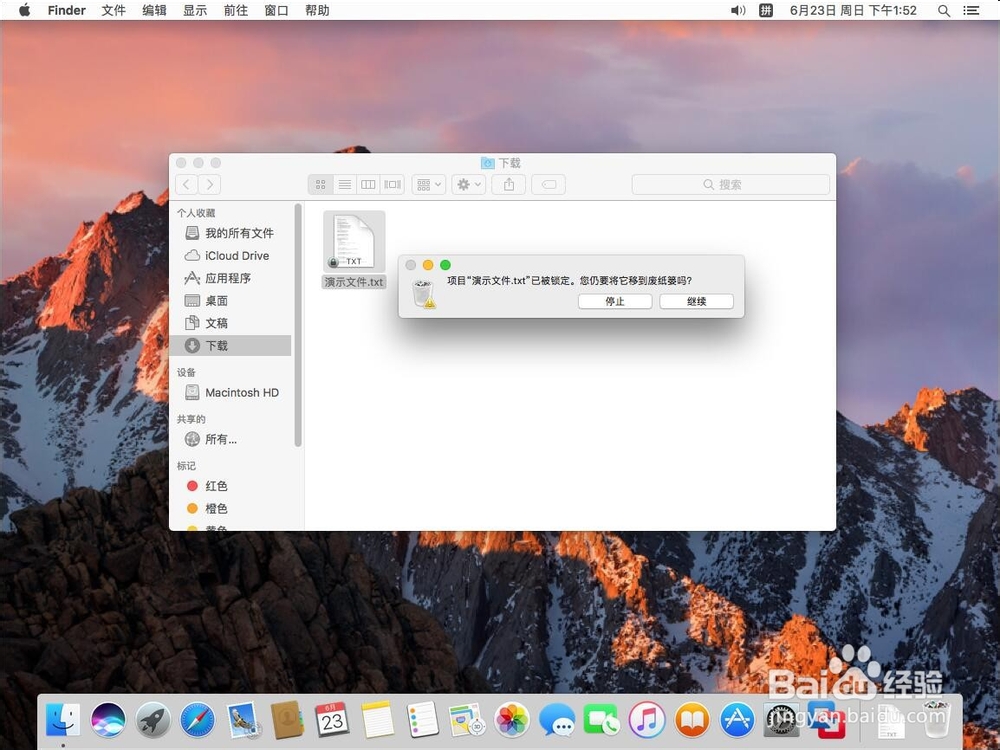Click the Share toolbar button

(x=509, y=184)
